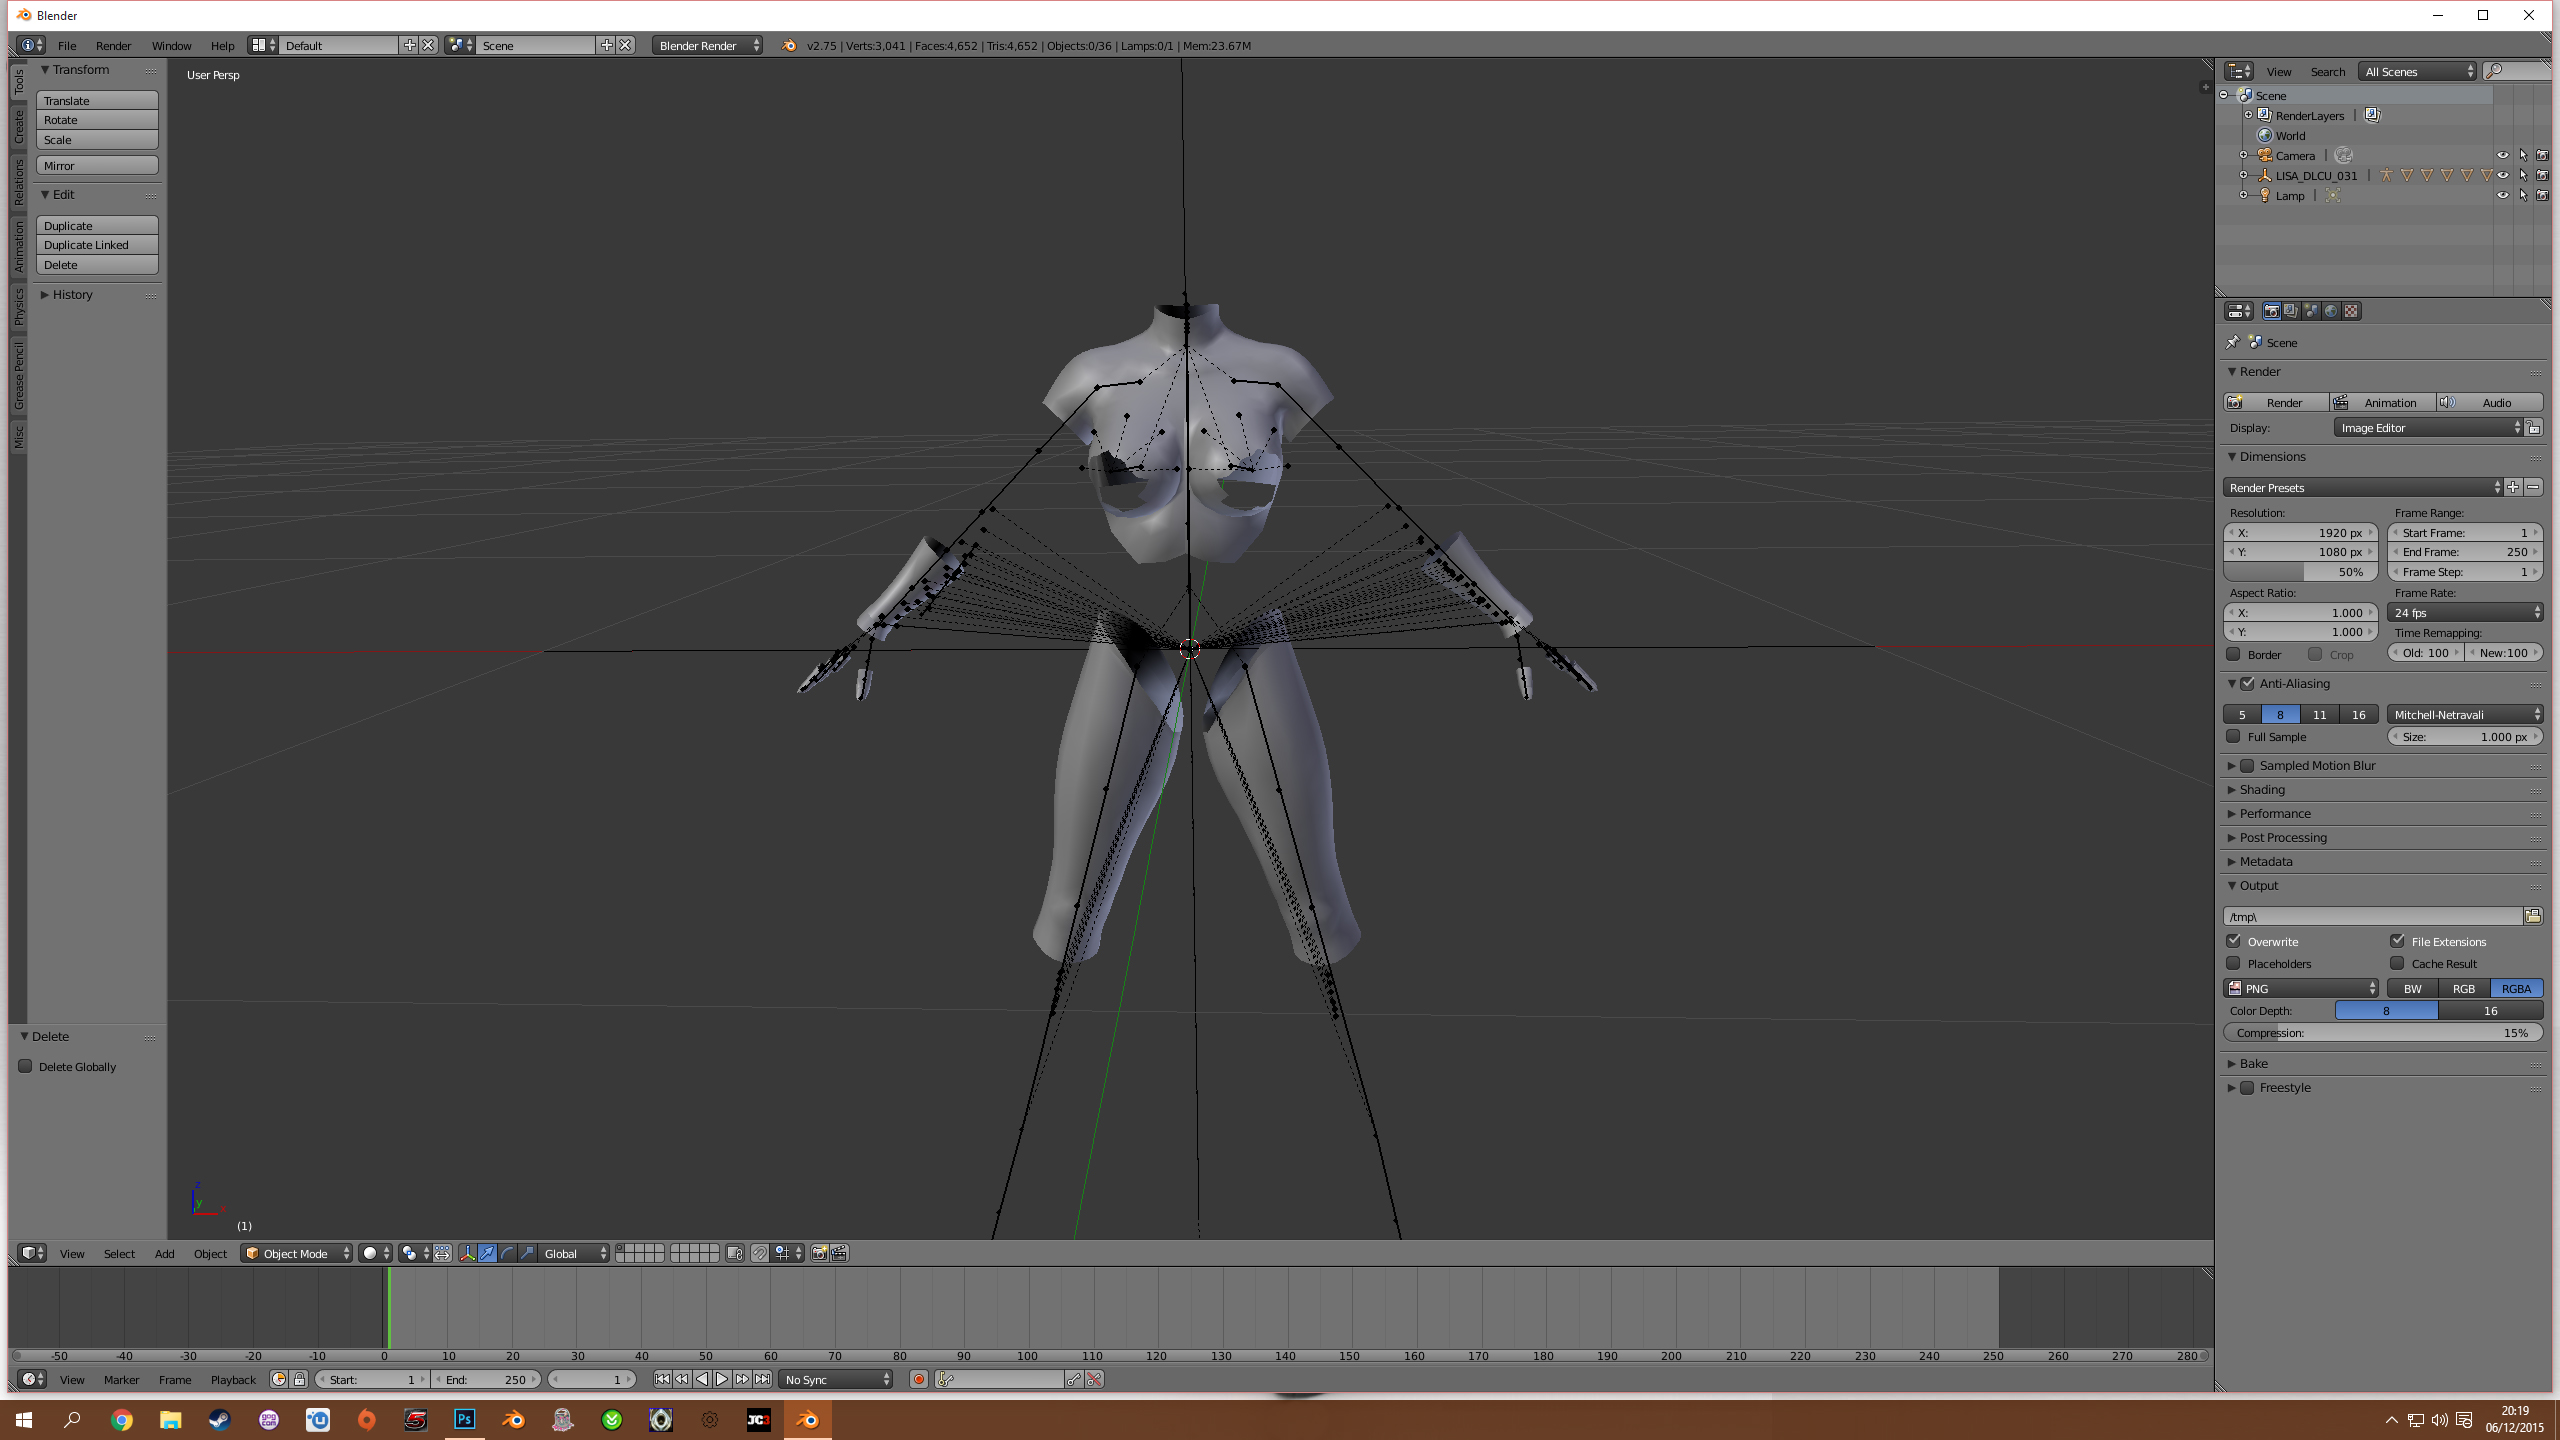The image size is (2560, 1440).
Task: Click the record auto-keyframe button in timeline
Action: click(918, 1379)
